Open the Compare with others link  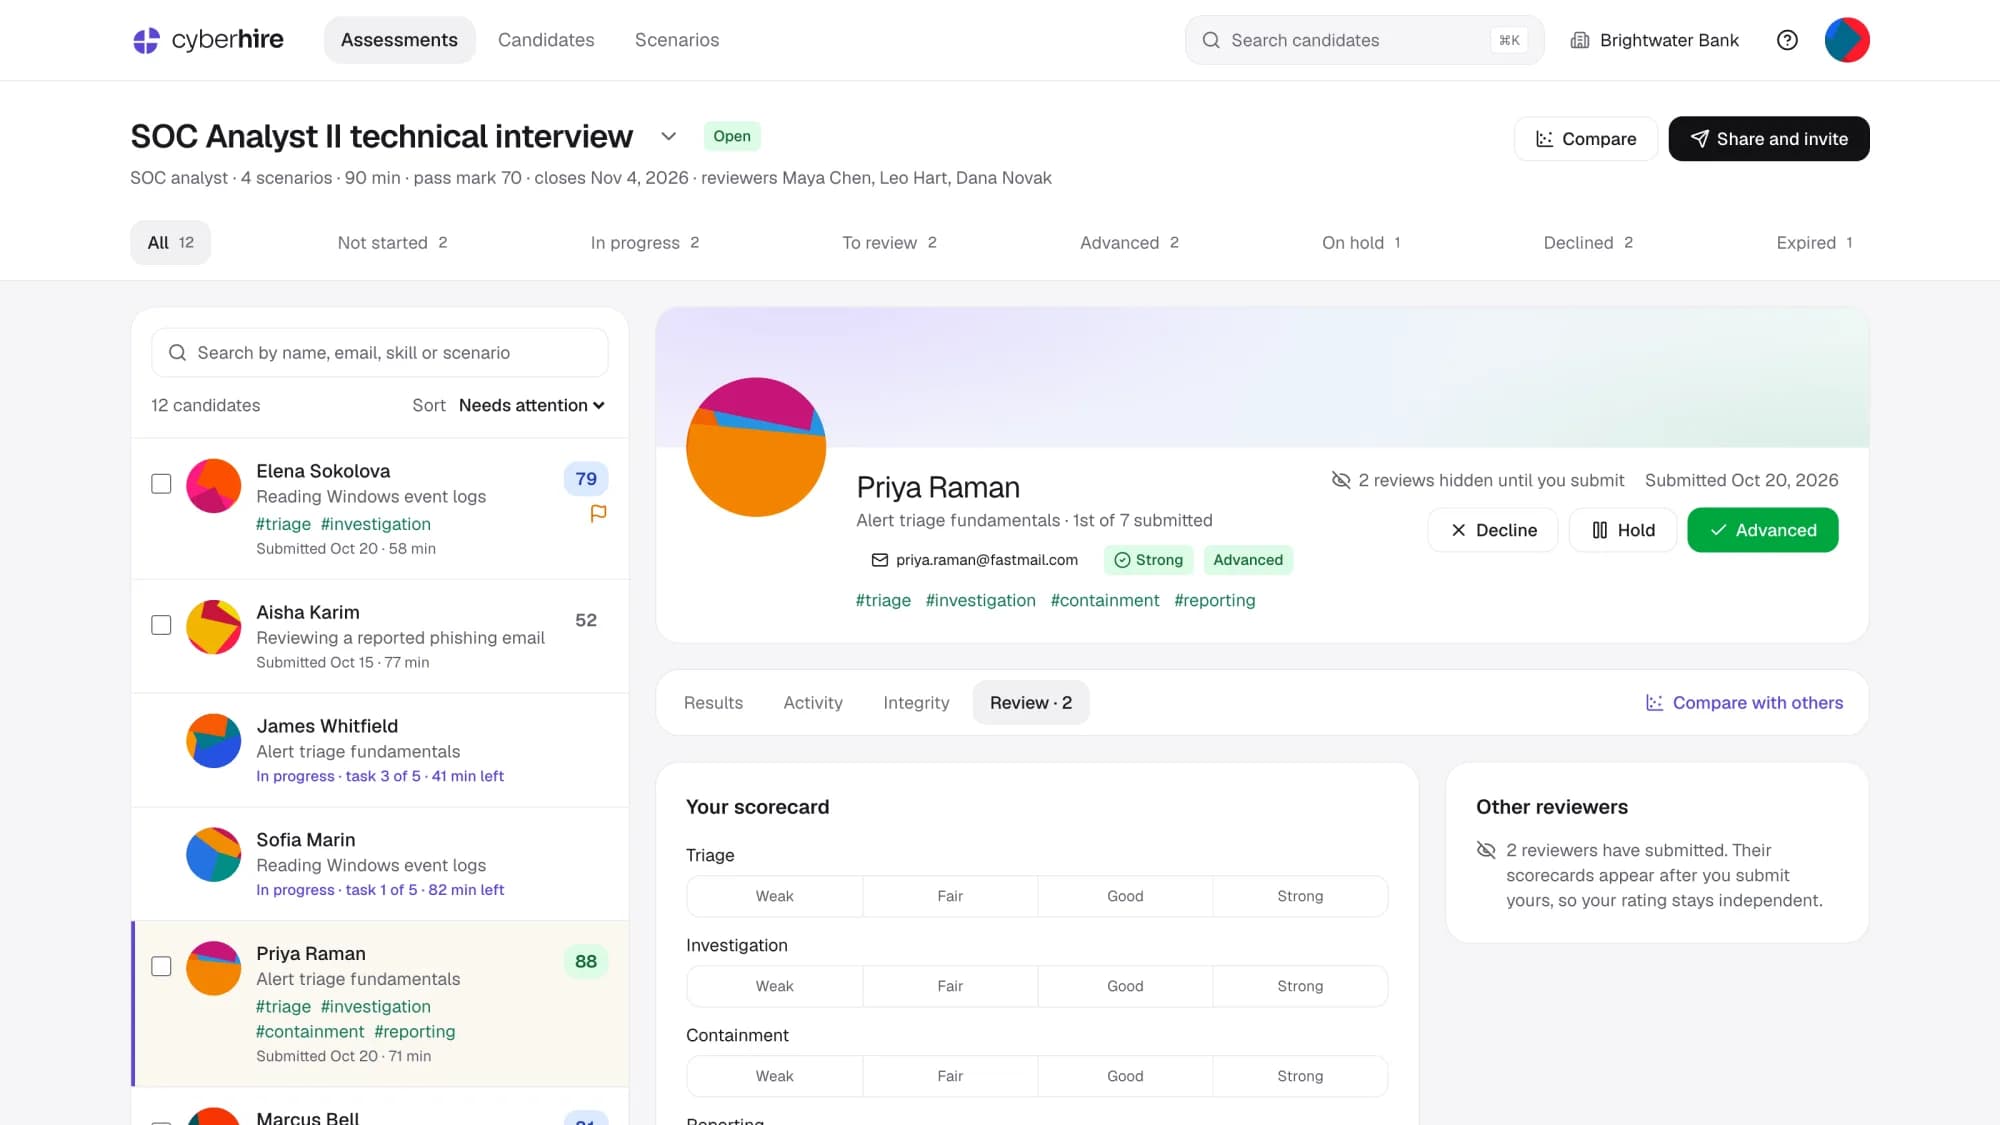click(1744, 703)
